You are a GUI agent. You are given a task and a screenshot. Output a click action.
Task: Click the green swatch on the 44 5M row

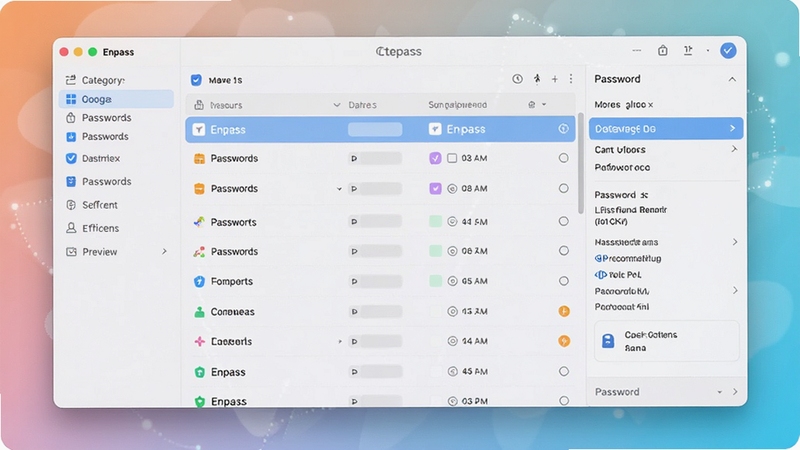point(435,221)
